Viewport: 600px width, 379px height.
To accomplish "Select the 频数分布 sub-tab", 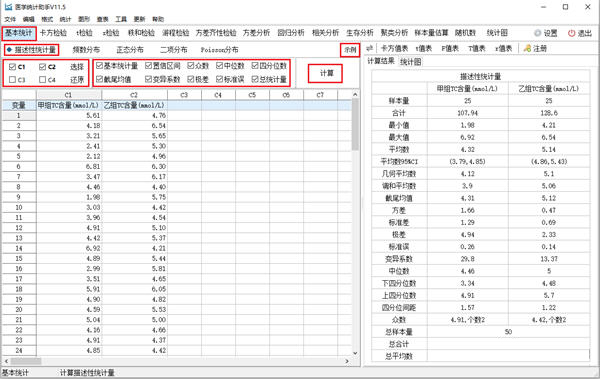I will coord(86,50).
